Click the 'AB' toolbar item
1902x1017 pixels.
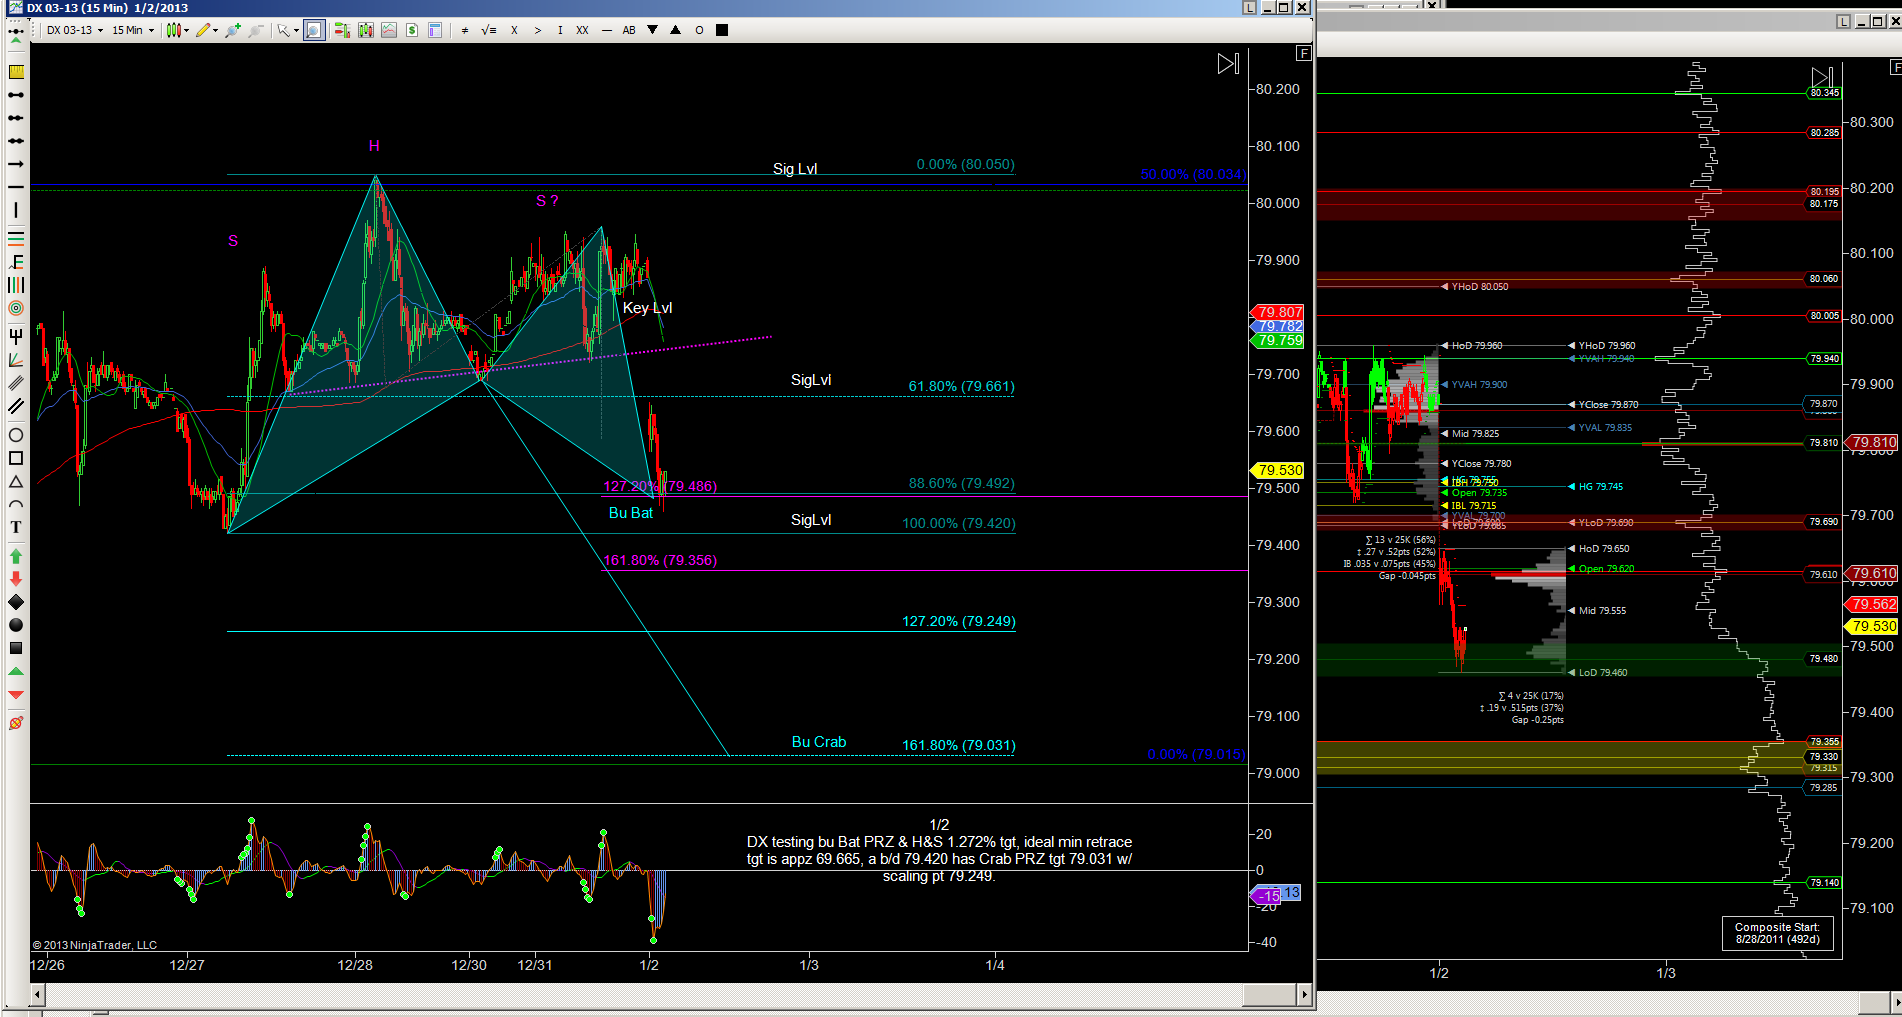click(629, 30)
